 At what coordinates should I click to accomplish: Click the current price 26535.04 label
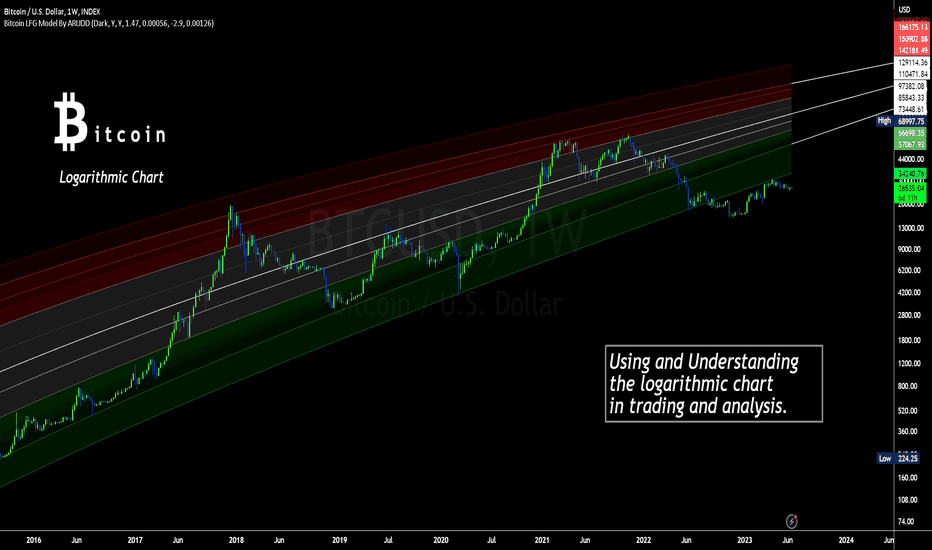tap(911, 188)
